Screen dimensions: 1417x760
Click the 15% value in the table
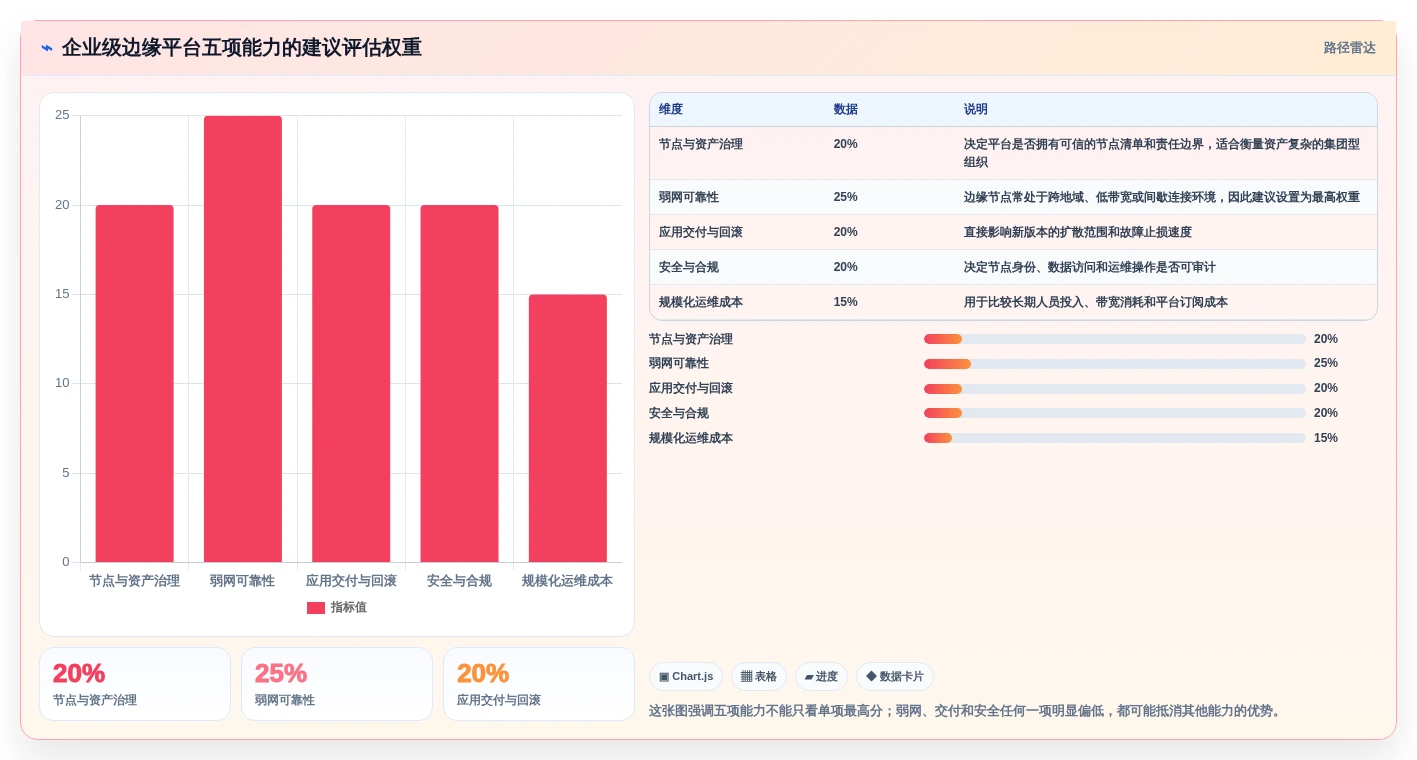846,302
